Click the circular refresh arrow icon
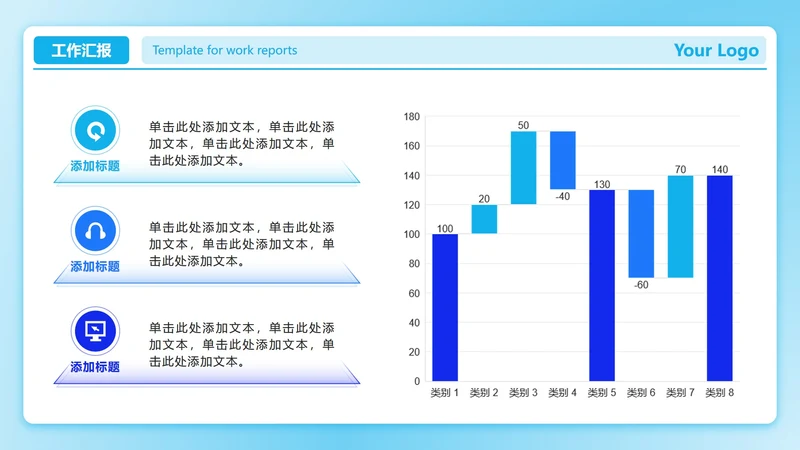Viewport: 800px width, 450px height. pyautogui.click(x=95, y=131)
